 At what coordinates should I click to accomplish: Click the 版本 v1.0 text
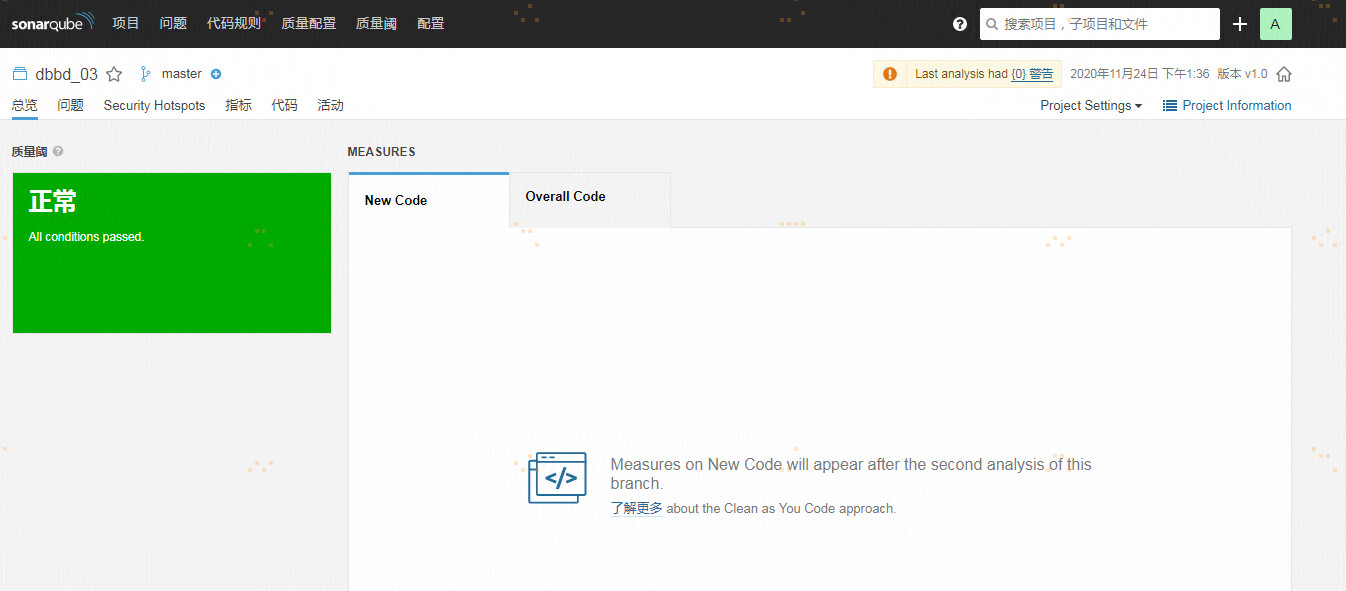pyautogui.click(x=1242, y=74)
